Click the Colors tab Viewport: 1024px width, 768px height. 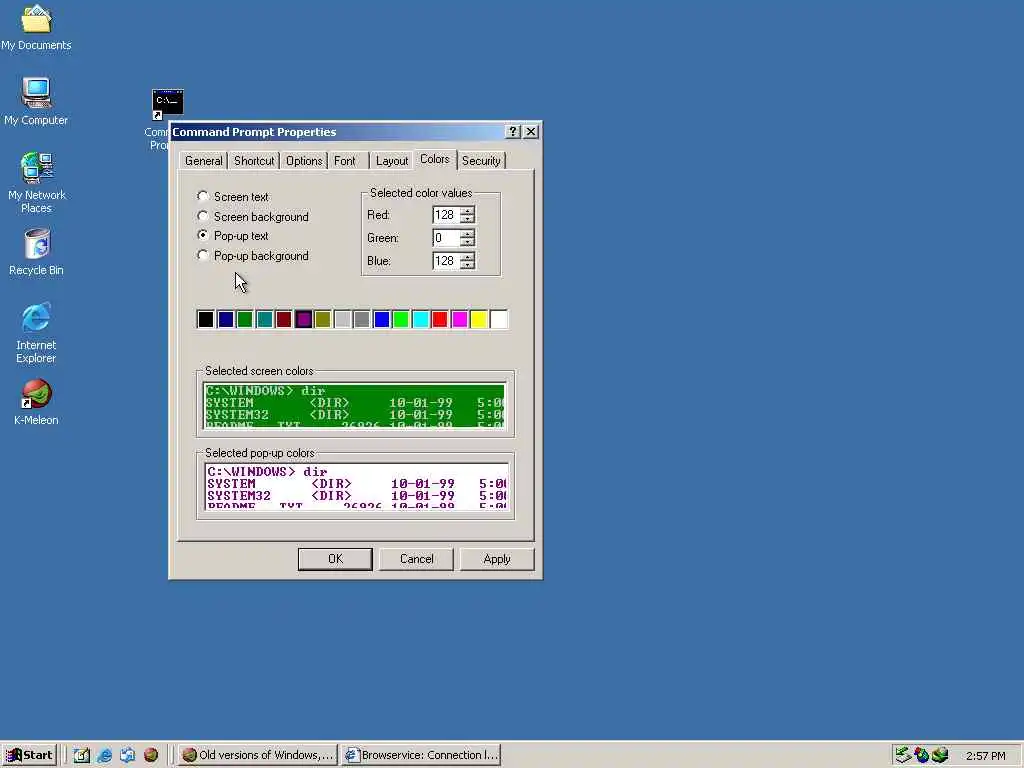(434, 159)
